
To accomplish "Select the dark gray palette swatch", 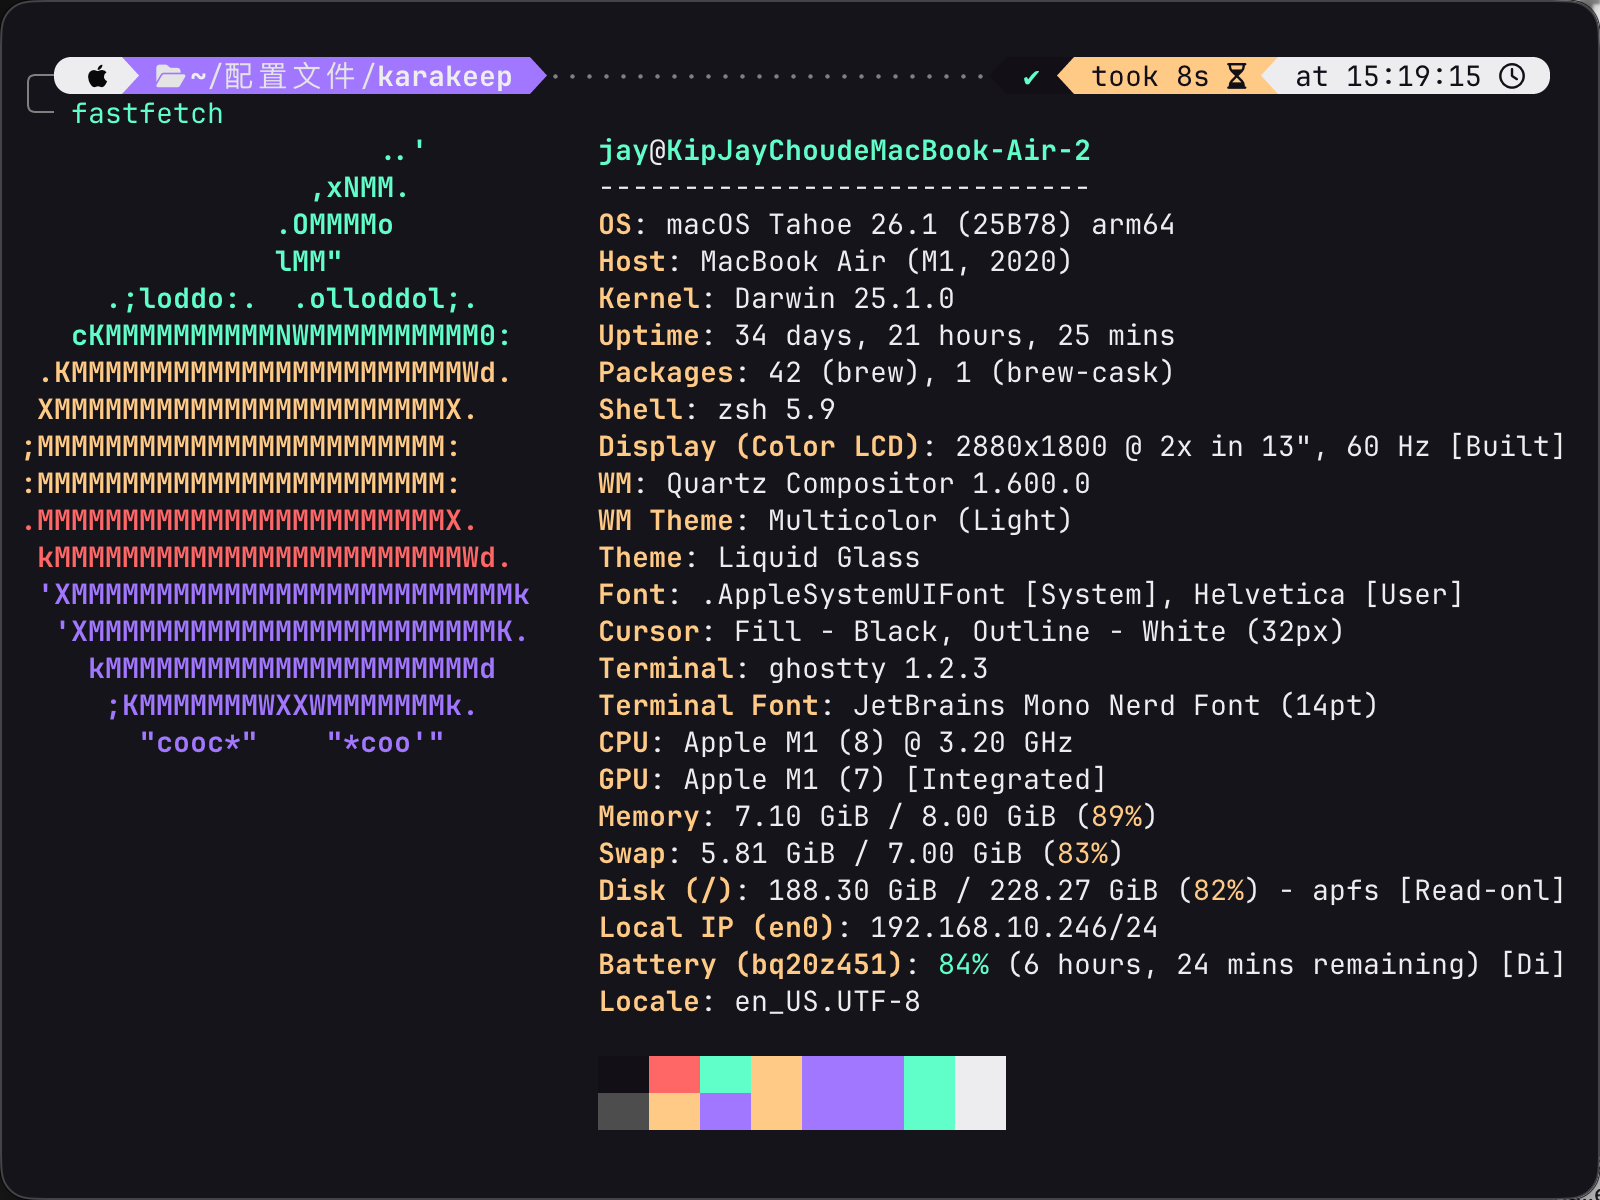I will point(623,1111).
